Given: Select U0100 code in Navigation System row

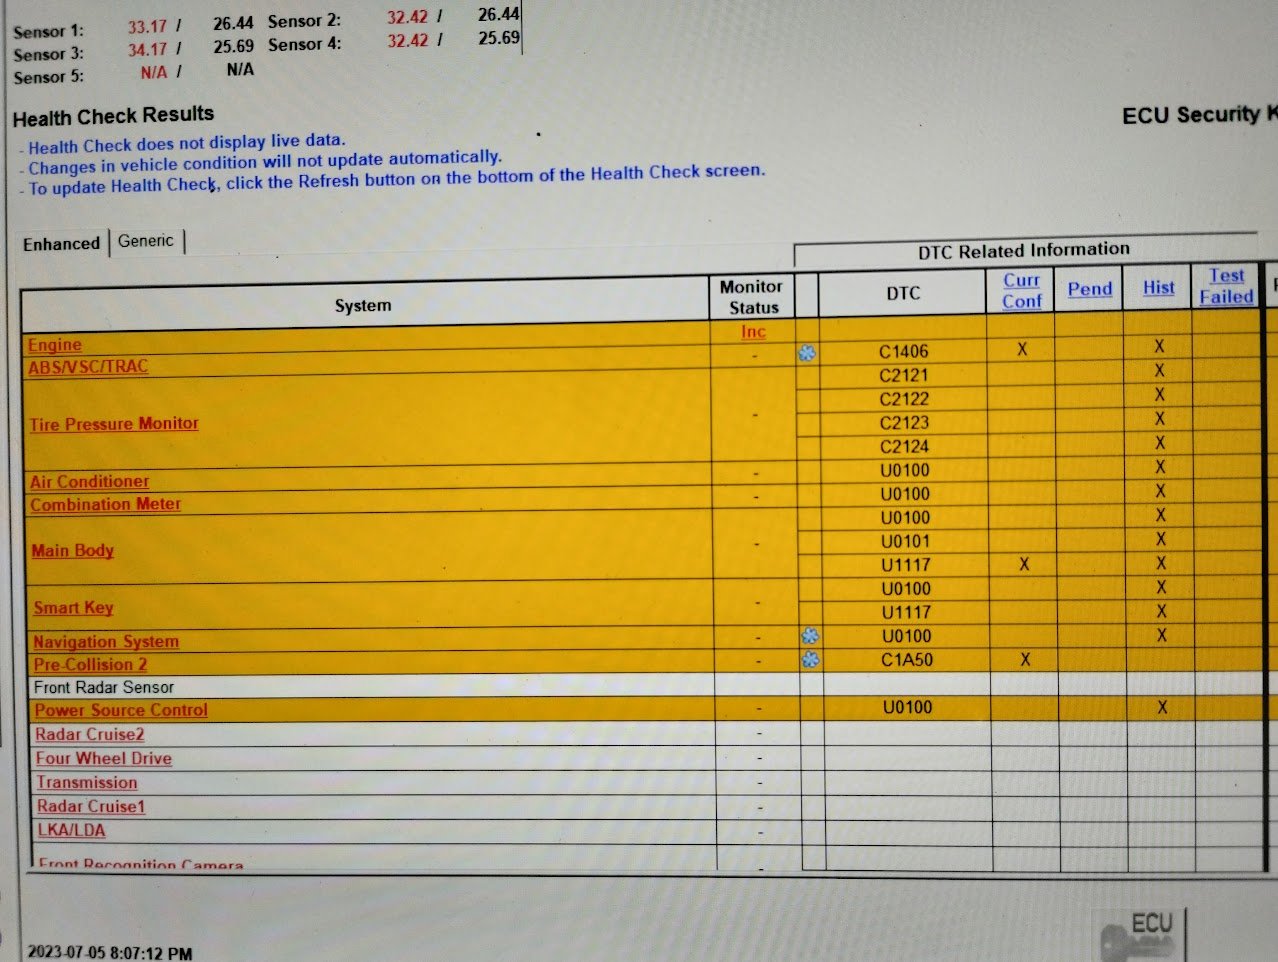Looking at the screenshot, I should (906, 636).
